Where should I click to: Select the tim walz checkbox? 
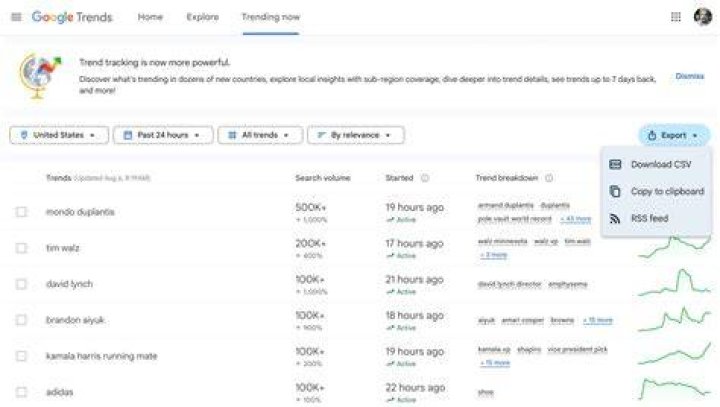click(21, 248)
